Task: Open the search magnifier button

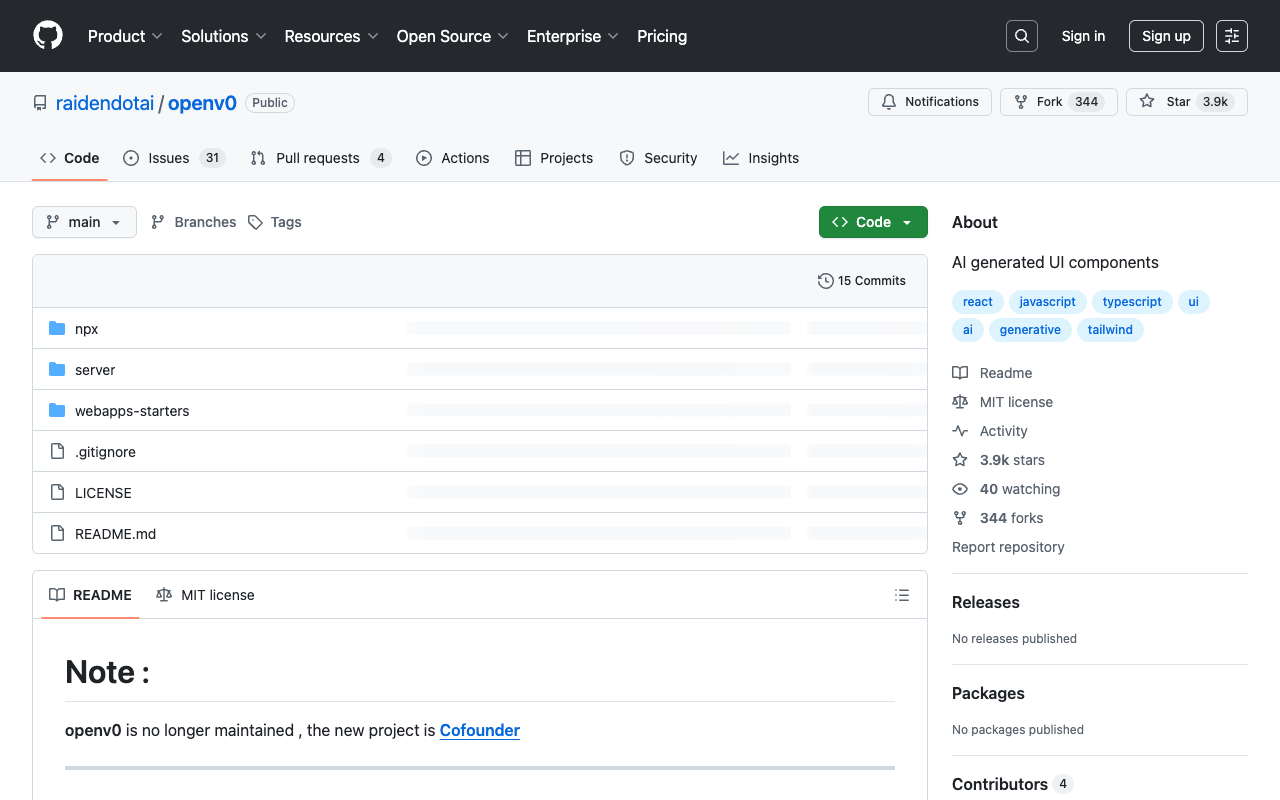Action: 1022,36
